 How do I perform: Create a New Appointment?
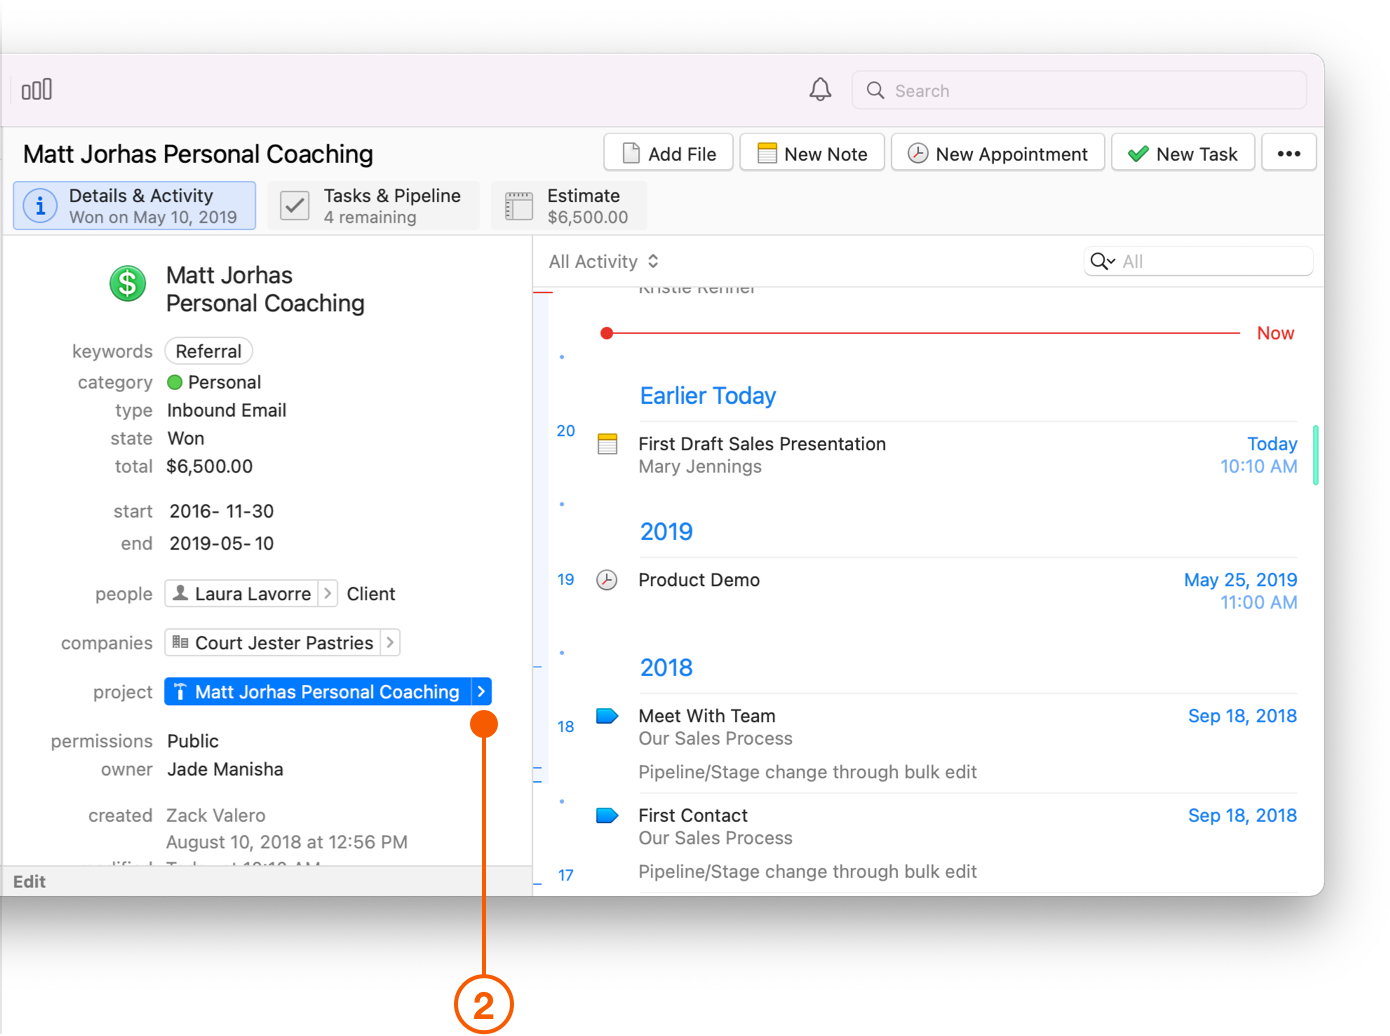point(998,153)
